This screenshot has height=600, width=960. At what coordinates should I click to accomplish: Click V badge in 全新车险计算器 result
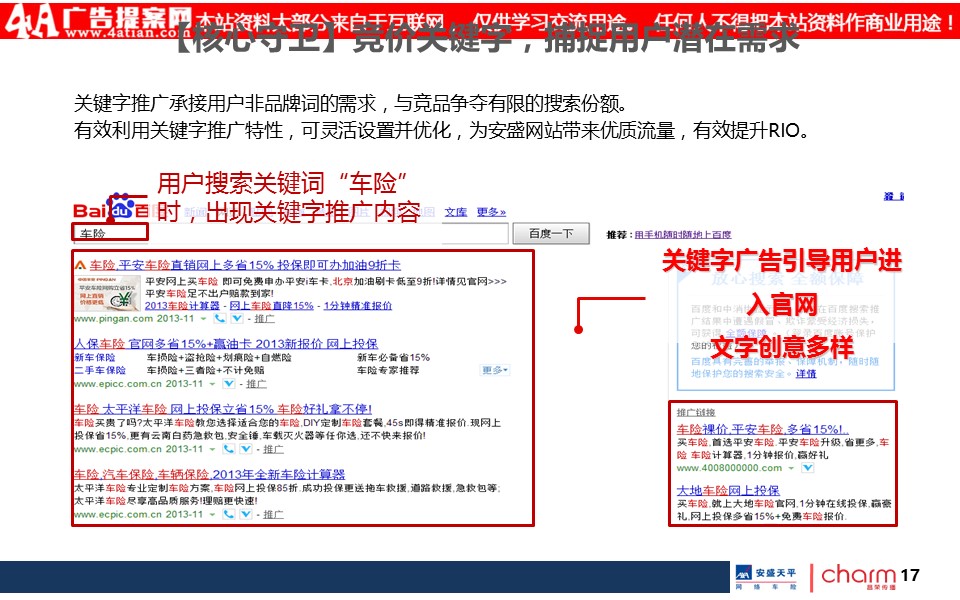[246, 514]
